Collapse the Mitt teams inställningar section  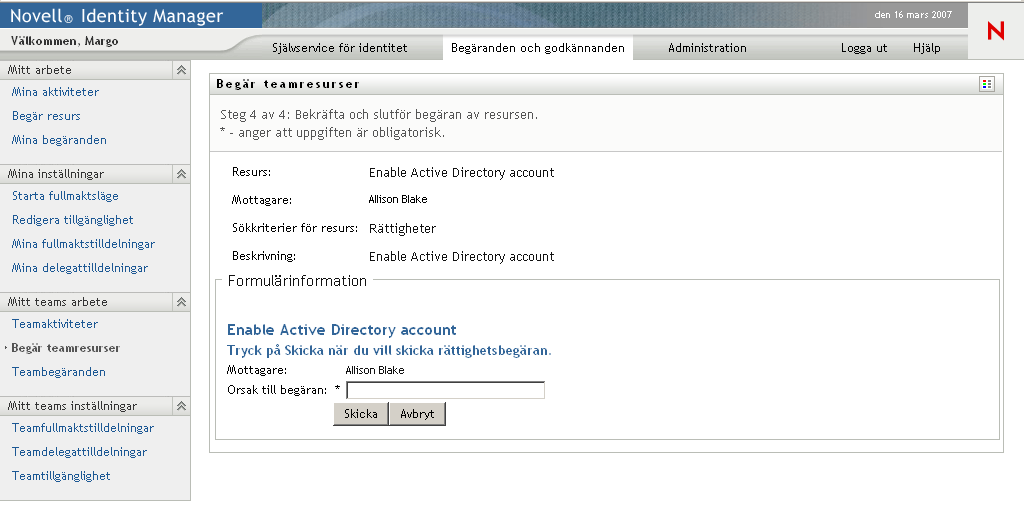[181, 406]
